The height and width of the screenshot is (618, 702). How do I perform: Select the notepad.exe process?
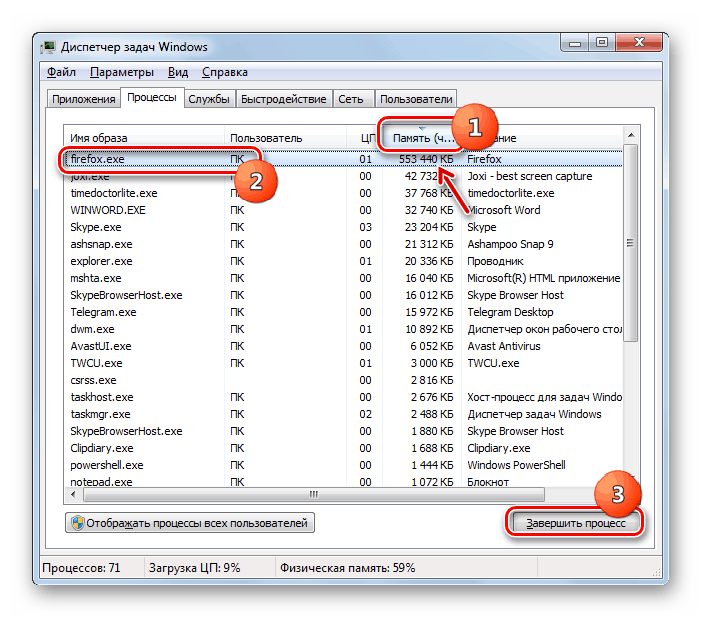343,482
